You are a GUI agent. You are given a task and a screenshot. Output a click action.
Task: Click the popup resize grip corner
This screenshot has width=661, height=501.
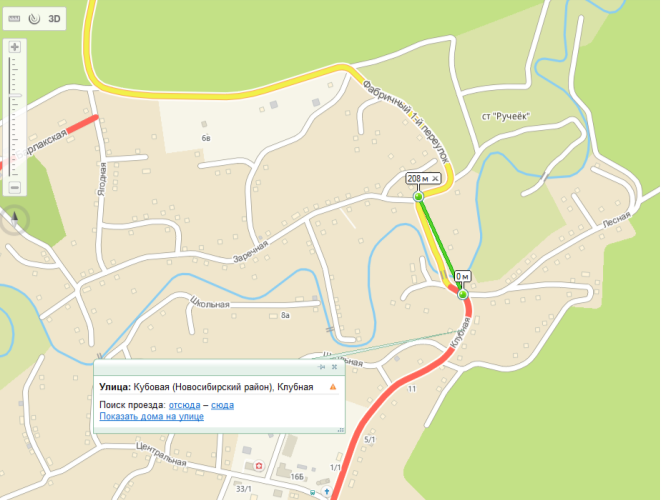click(x=341, y=430)
